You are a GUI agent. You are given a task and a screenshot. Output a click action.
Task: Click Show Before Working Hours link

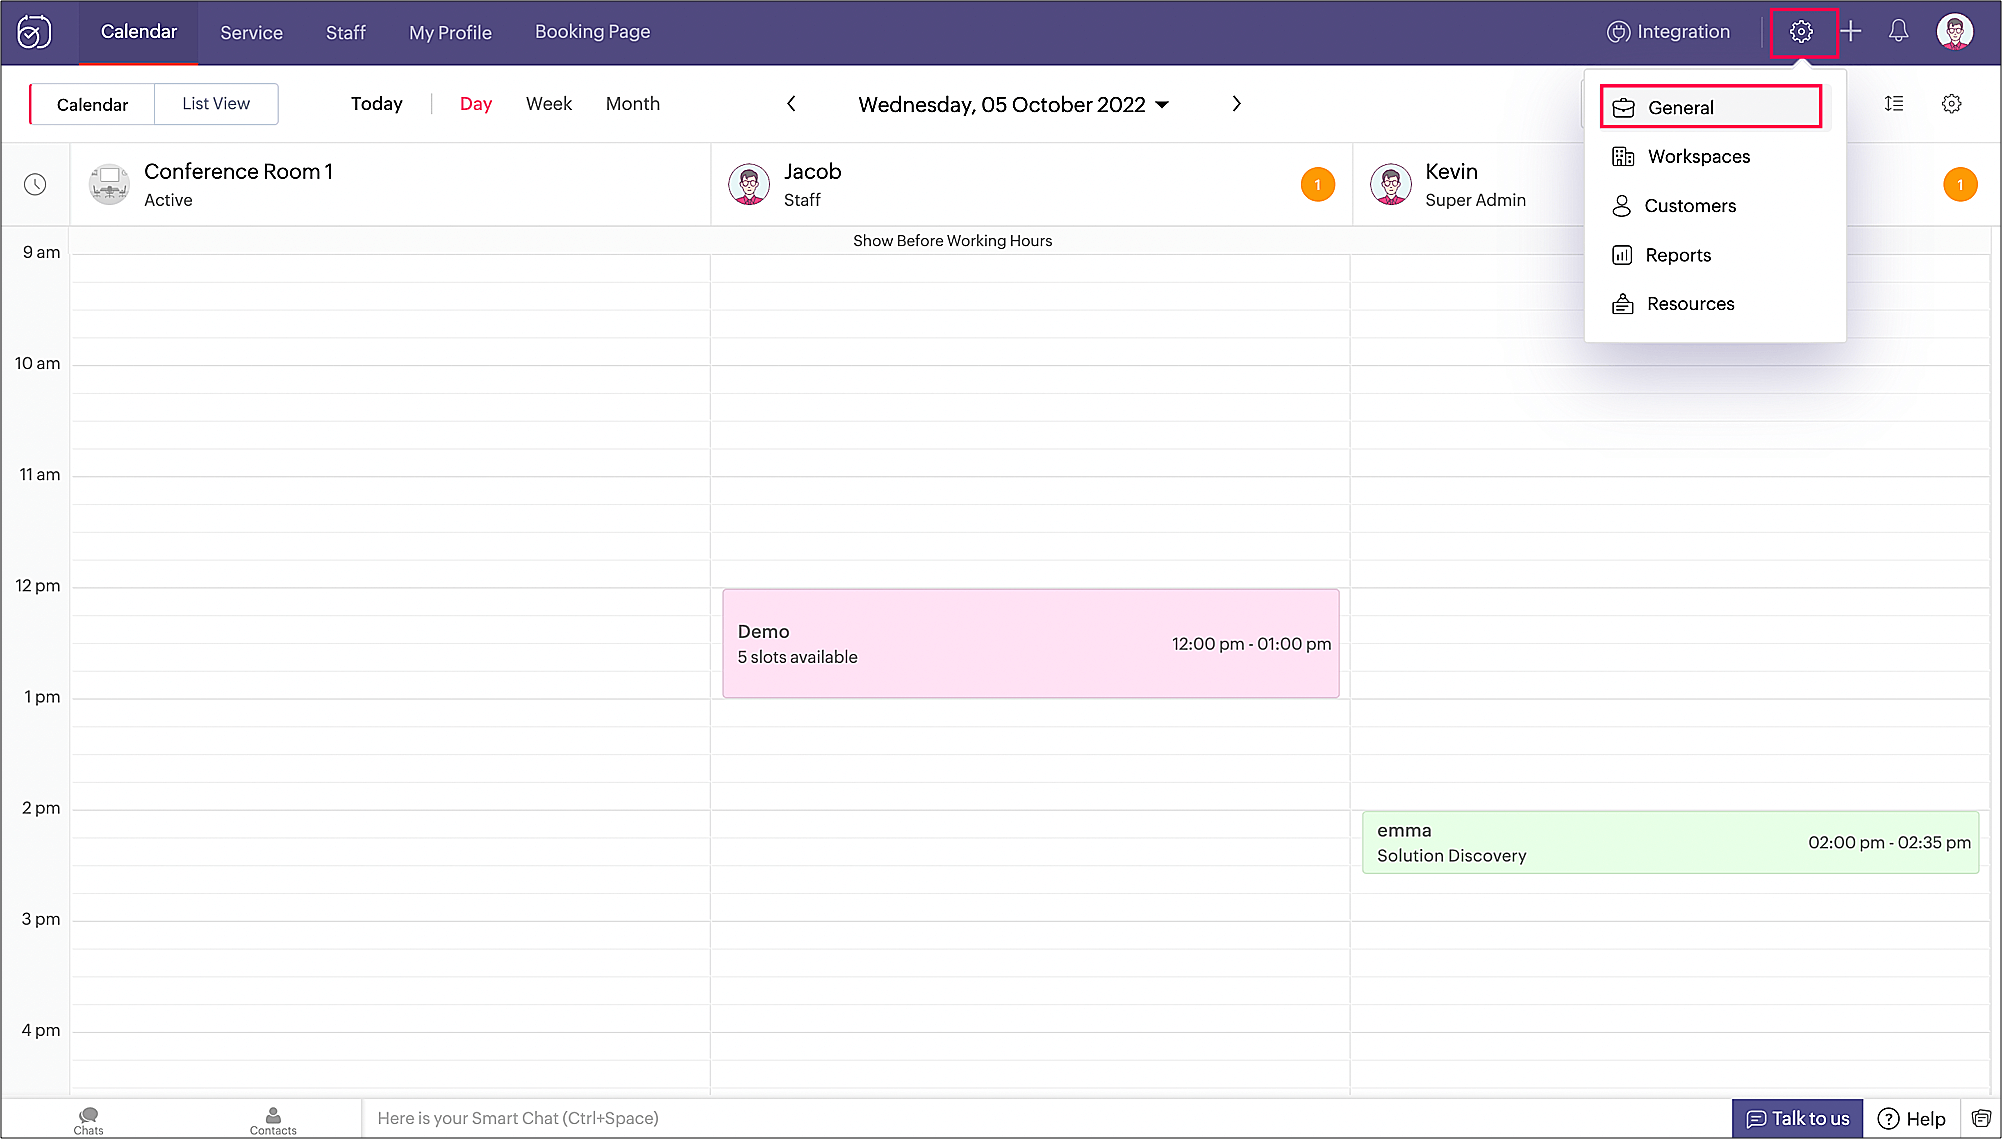tap(952, 241)
